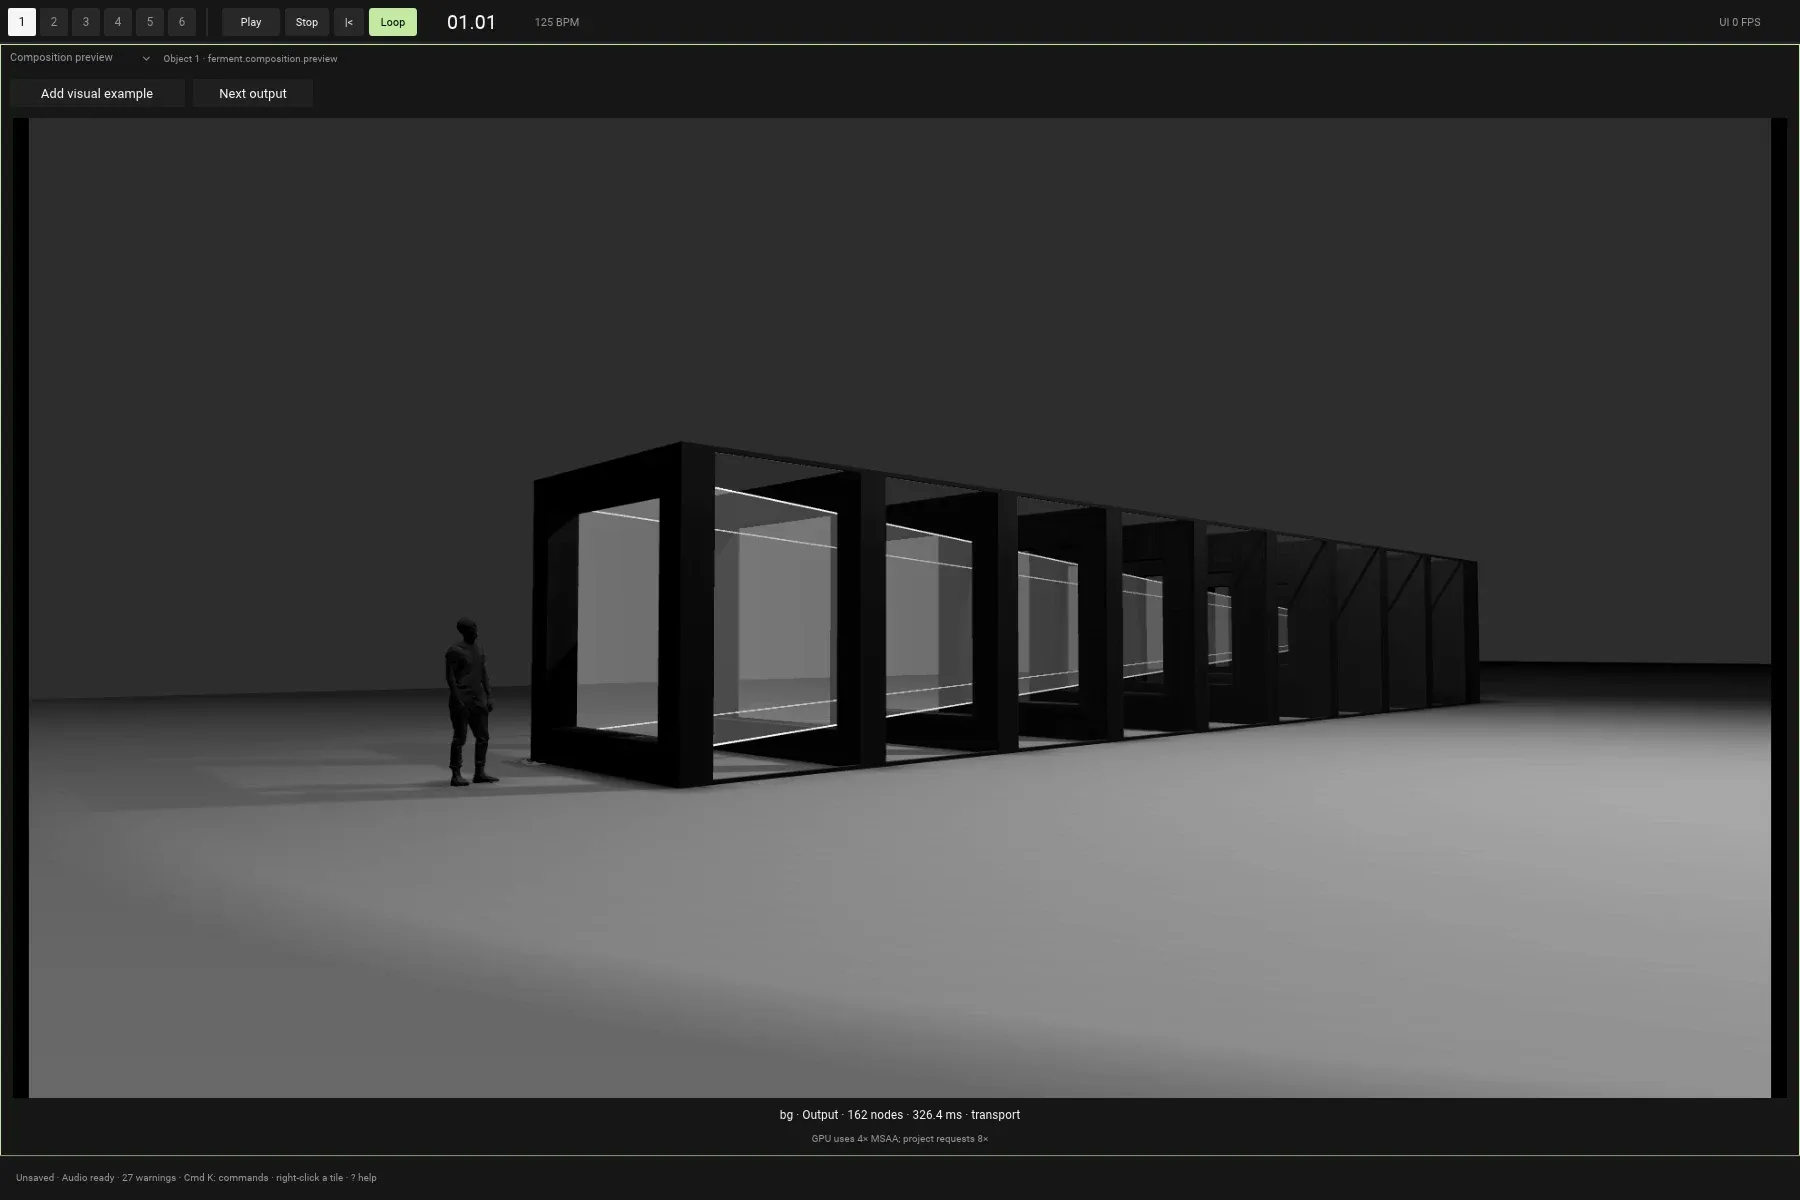
Task: Click the Next output button
Action: pyautogui.click(x=253, y=94)
